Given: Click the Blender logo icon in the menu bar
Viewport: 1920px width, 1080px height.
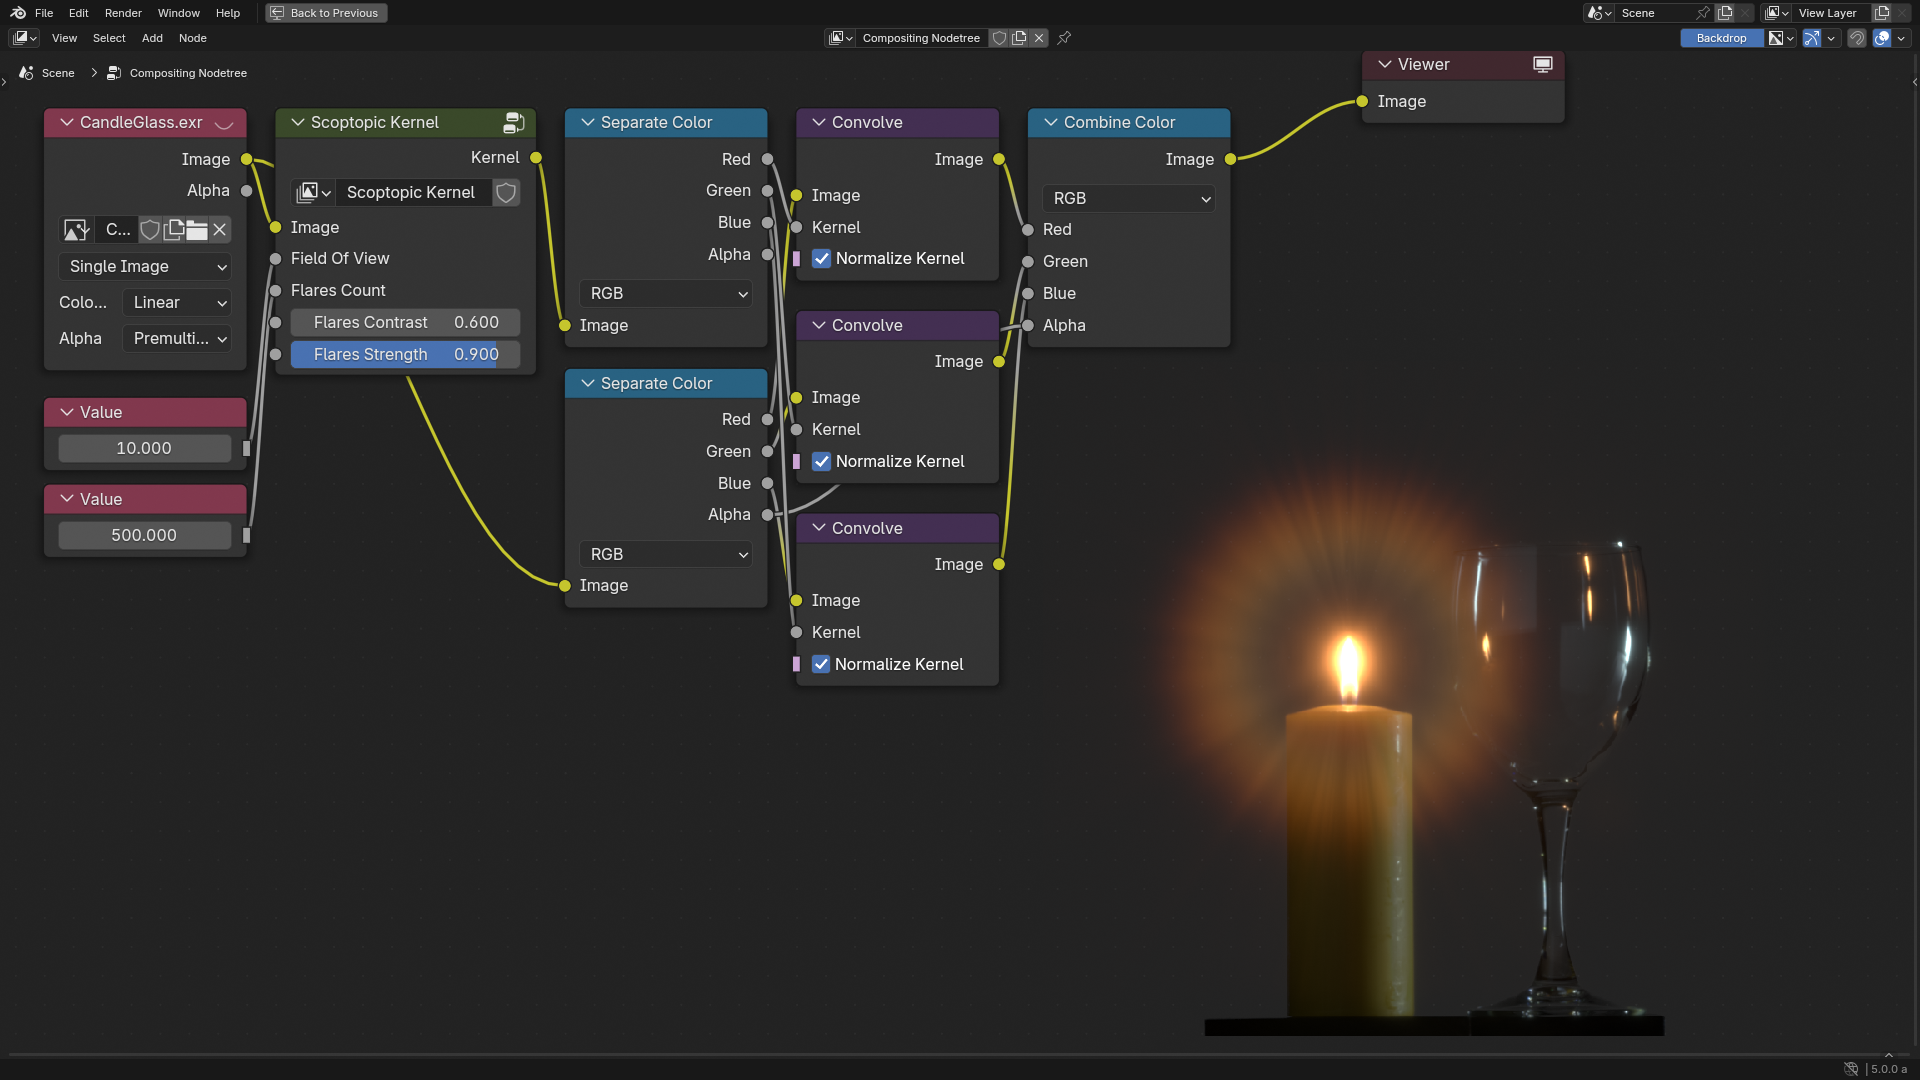Looking at the screenshot, I should pos(18,13).
